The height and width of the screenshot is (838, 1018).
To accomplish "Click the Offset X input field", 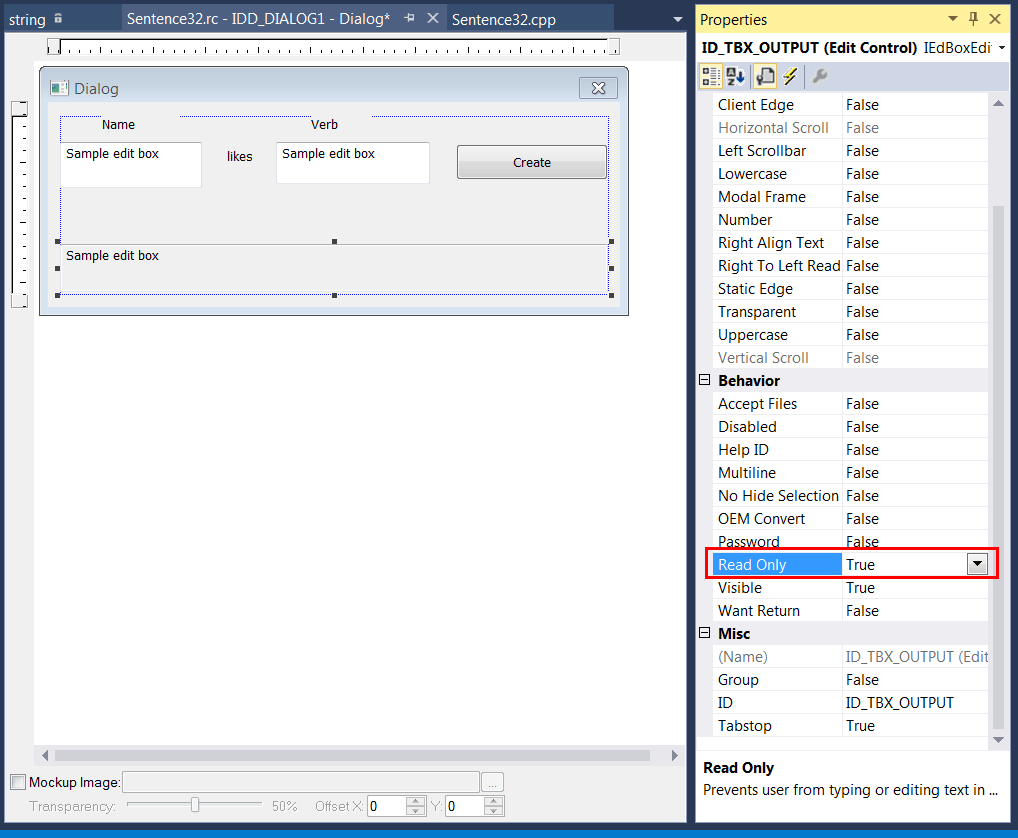I will pos(387,806).
